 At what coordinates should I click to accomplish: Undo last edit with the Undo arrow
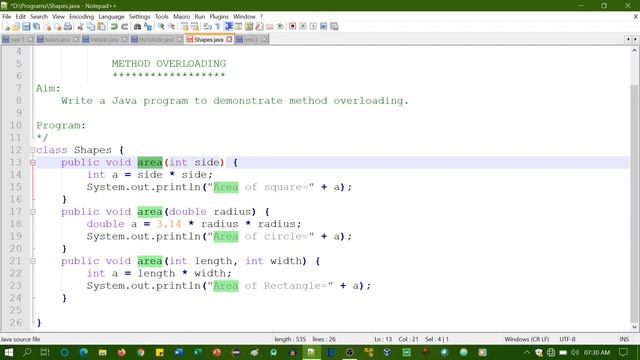pos(114,27)
